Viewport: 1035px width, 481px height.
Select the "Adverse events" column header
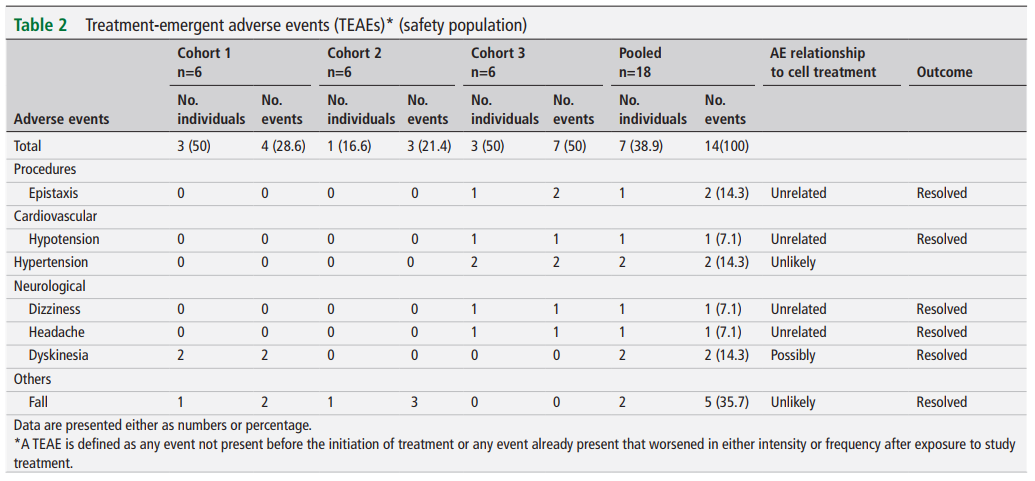click(62, 119)
